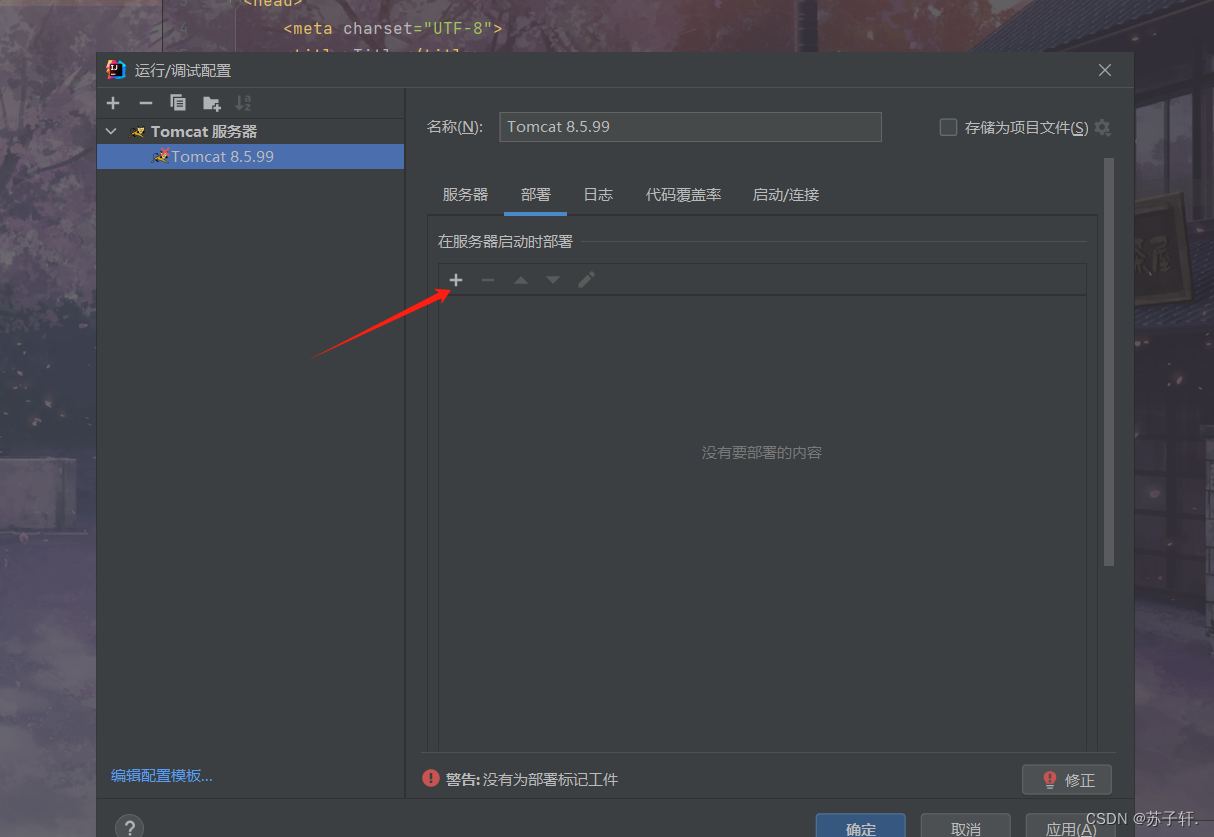Image resolution: width=1214 pixels, height=837 pixels.
Task: Confirm with the 确定 button
Action: point(861,827)
